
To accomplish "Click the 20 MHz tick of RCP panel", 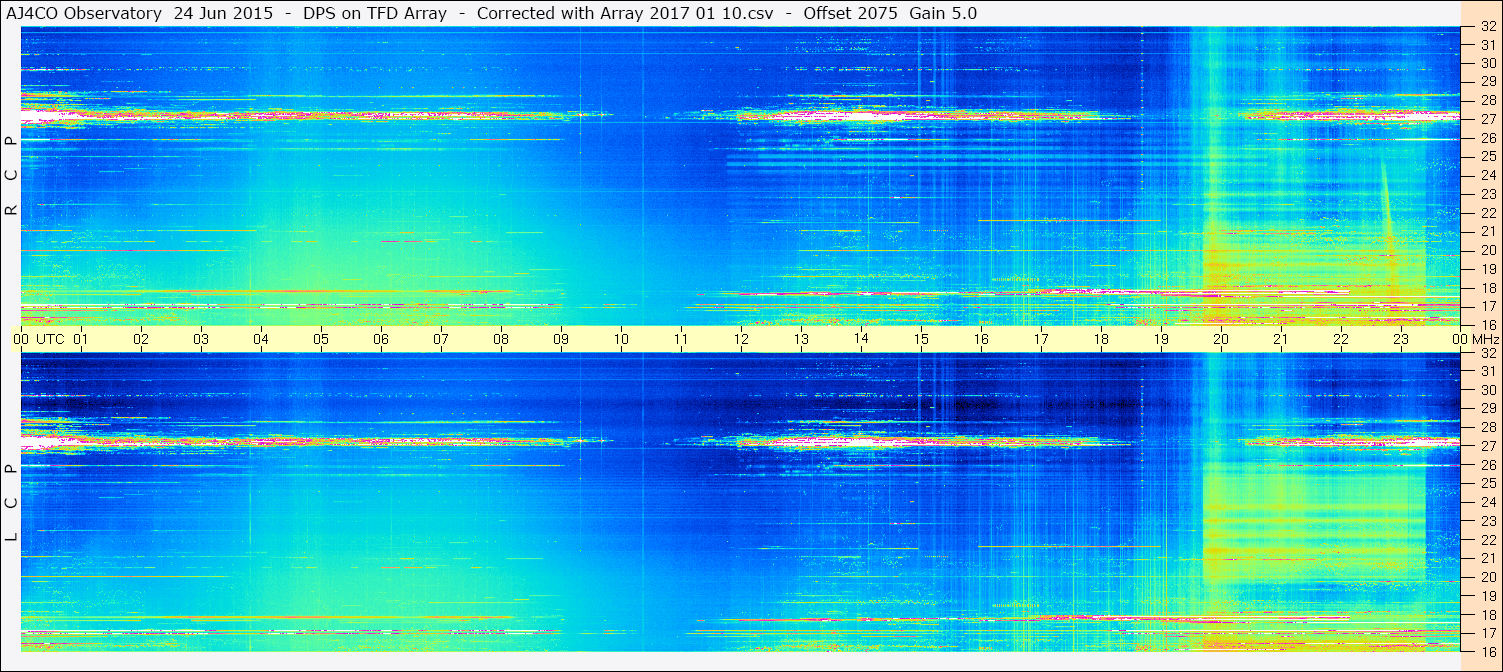I will pos(1487,250).
